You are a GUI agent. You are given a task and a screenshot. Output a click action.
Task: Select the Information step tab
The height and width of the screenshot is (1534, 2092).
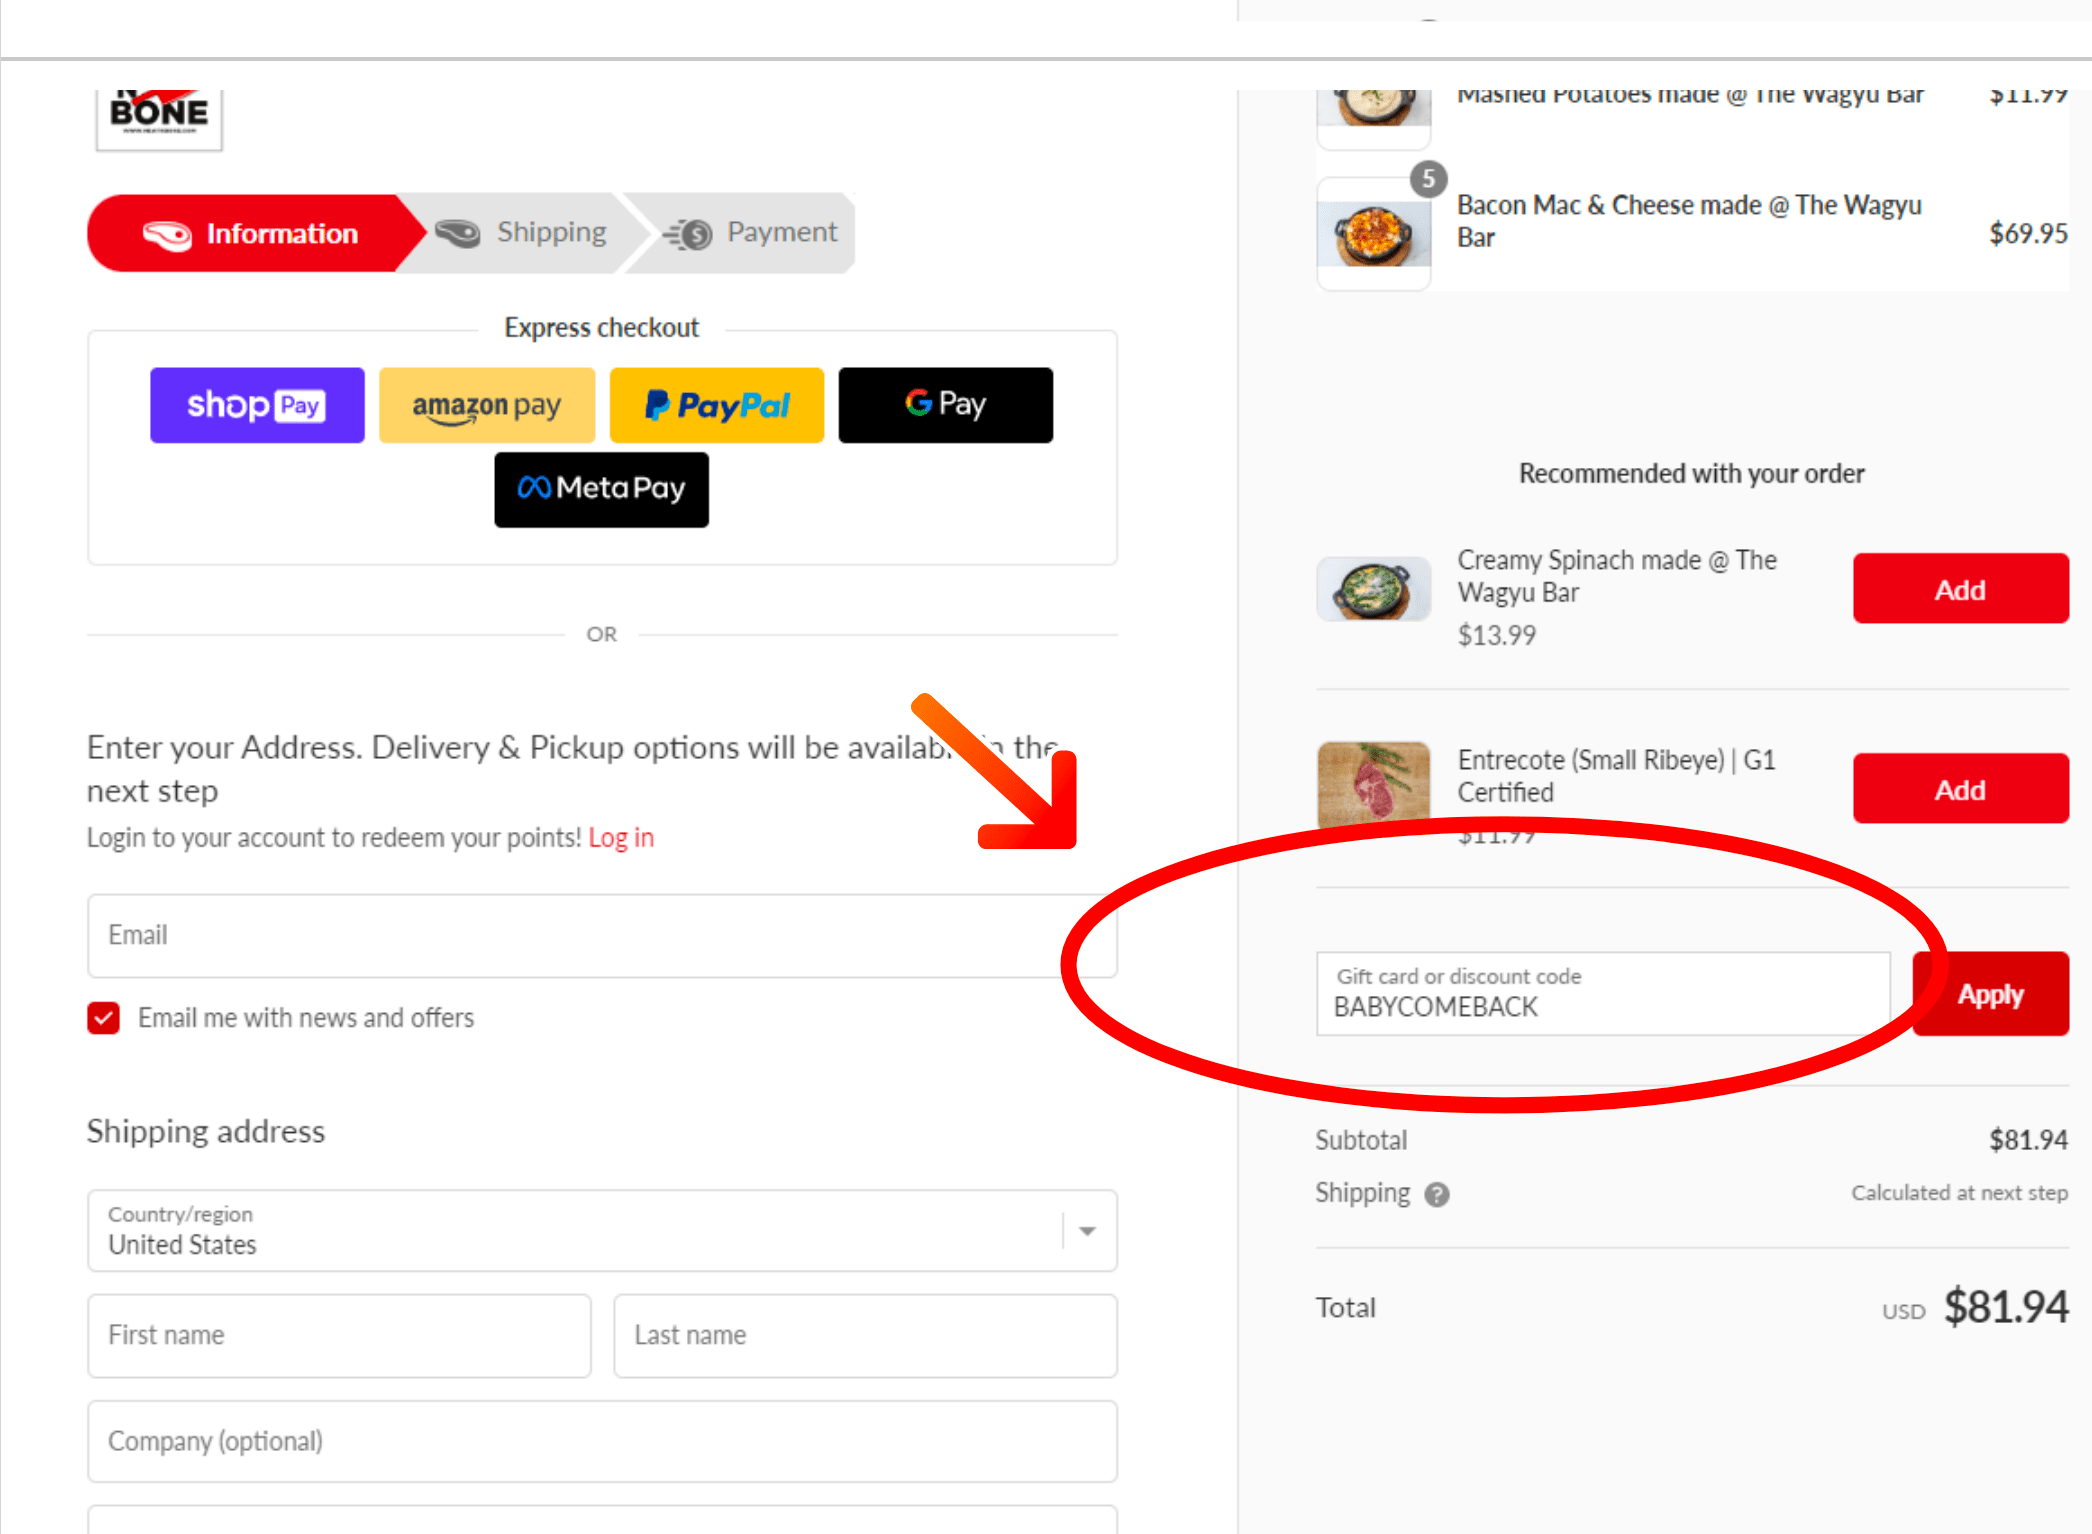coord(250,233)
